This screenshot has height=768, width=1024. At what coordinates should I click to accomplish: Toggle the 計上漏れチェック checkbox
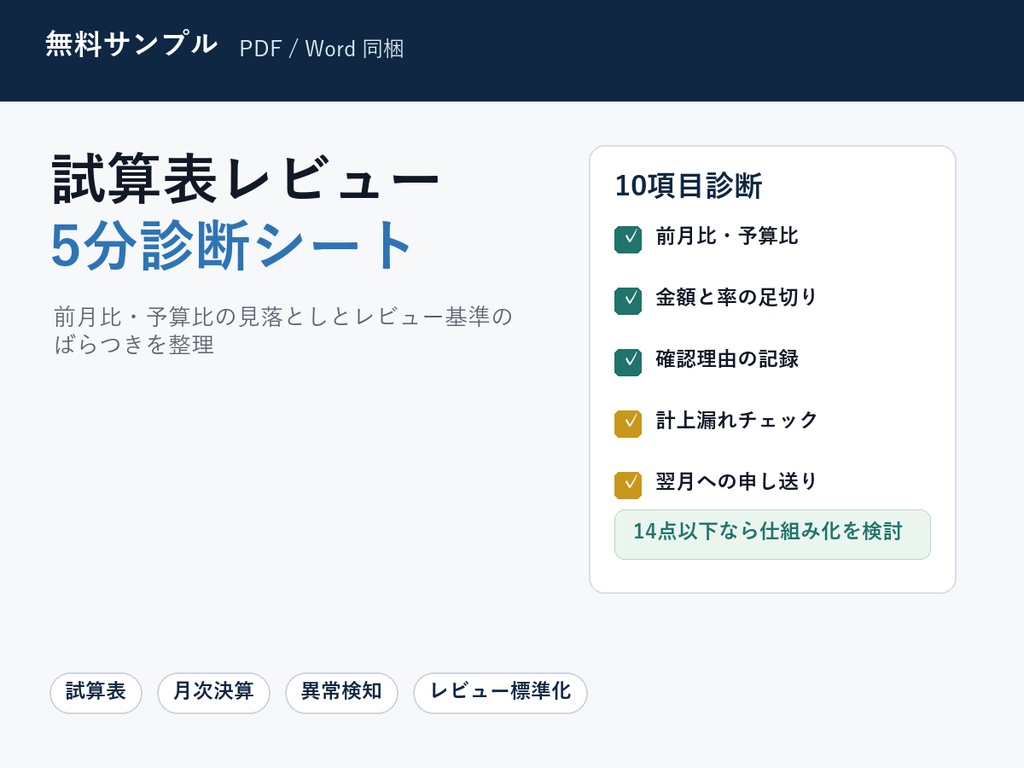(x=628, y=424)
